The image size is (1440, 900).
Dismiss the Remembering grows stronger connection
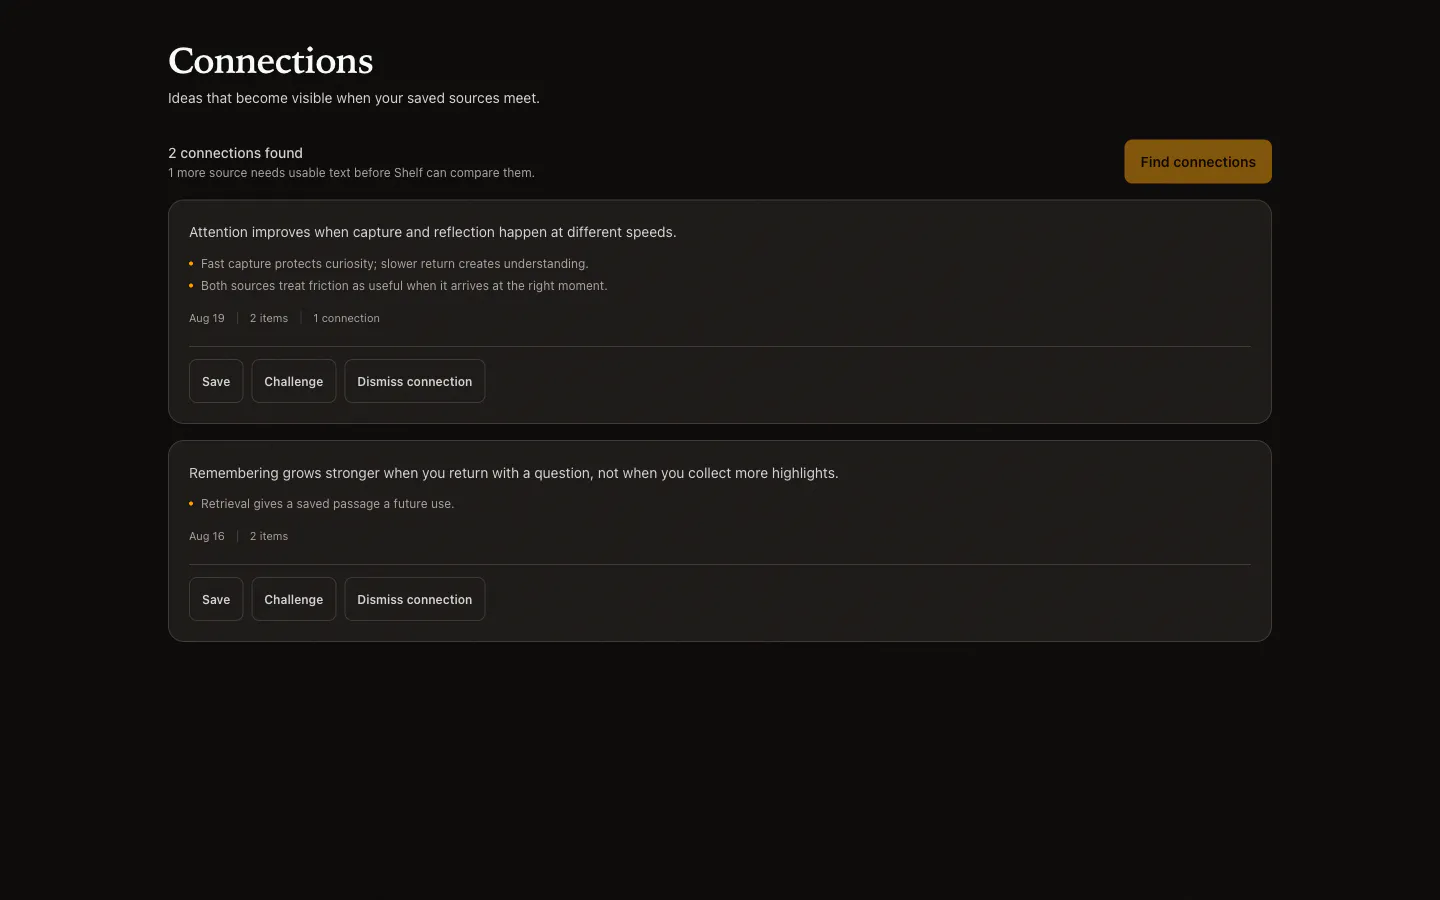(x=414, y=599)
